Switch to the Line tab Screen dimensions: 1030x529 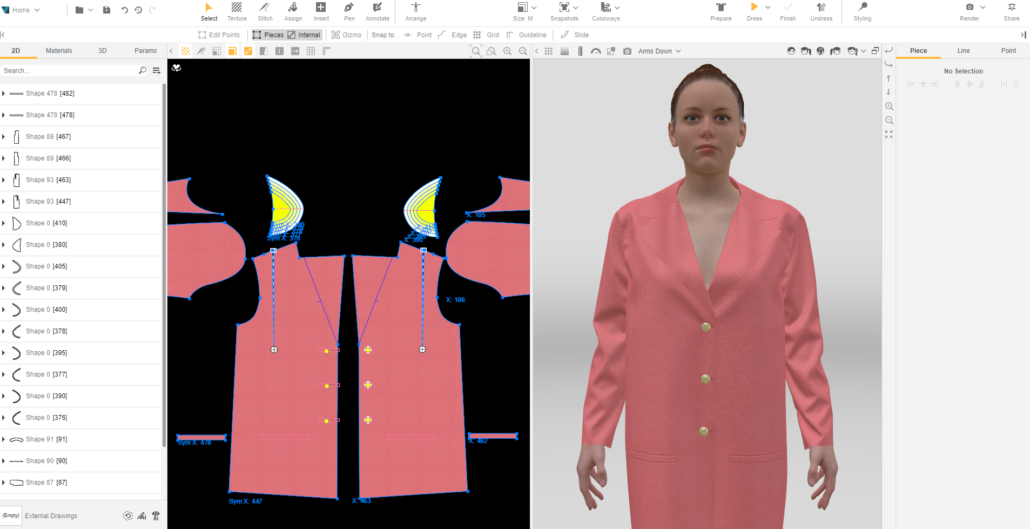click(963, 50)
